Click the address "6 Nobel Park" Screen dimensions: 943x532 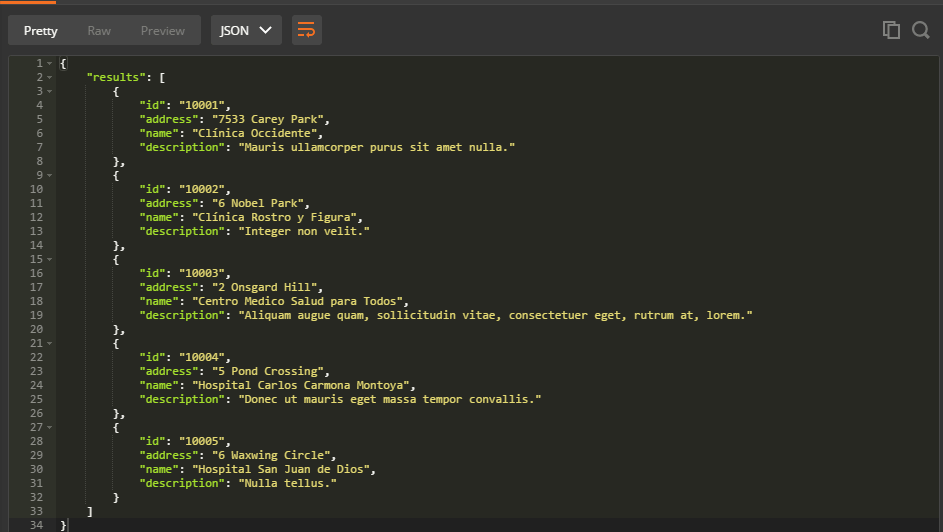tap(258, 203)
